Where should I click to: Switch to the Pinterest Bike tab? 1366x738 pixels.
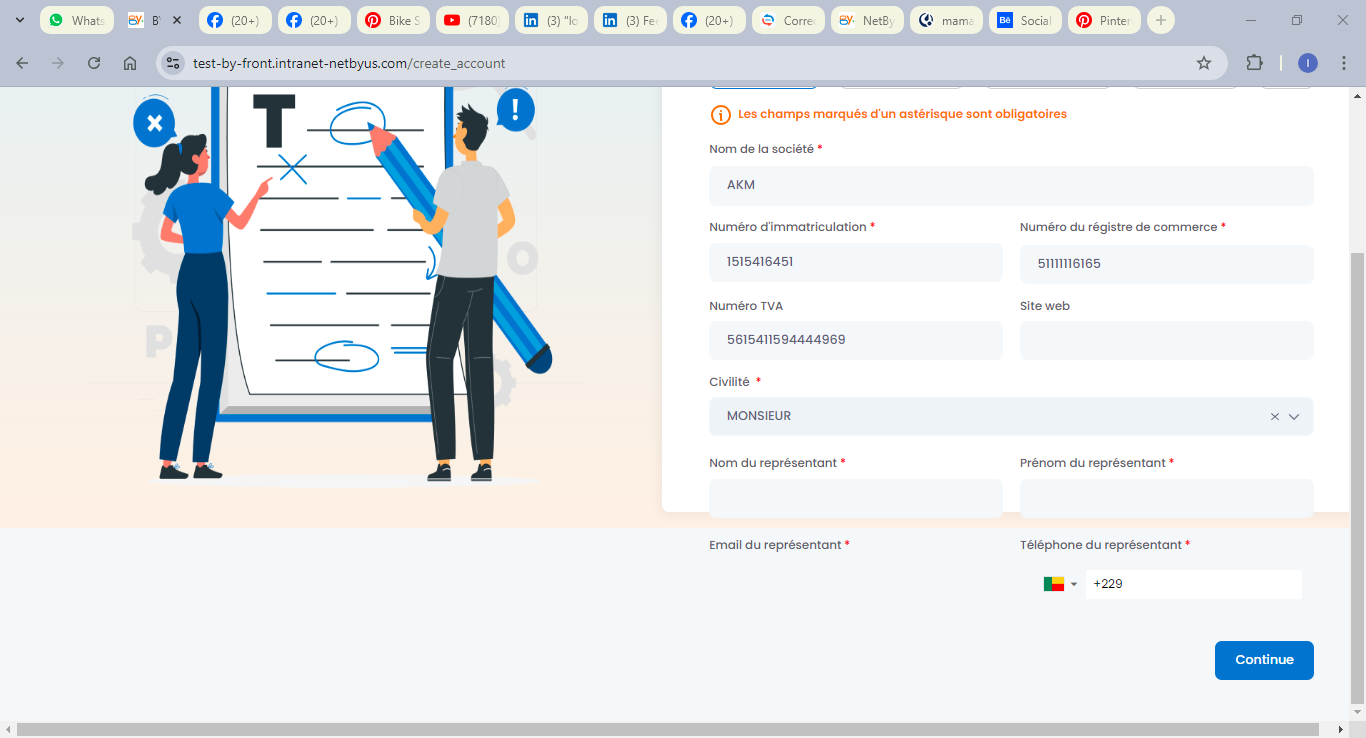tap(393, 20)
